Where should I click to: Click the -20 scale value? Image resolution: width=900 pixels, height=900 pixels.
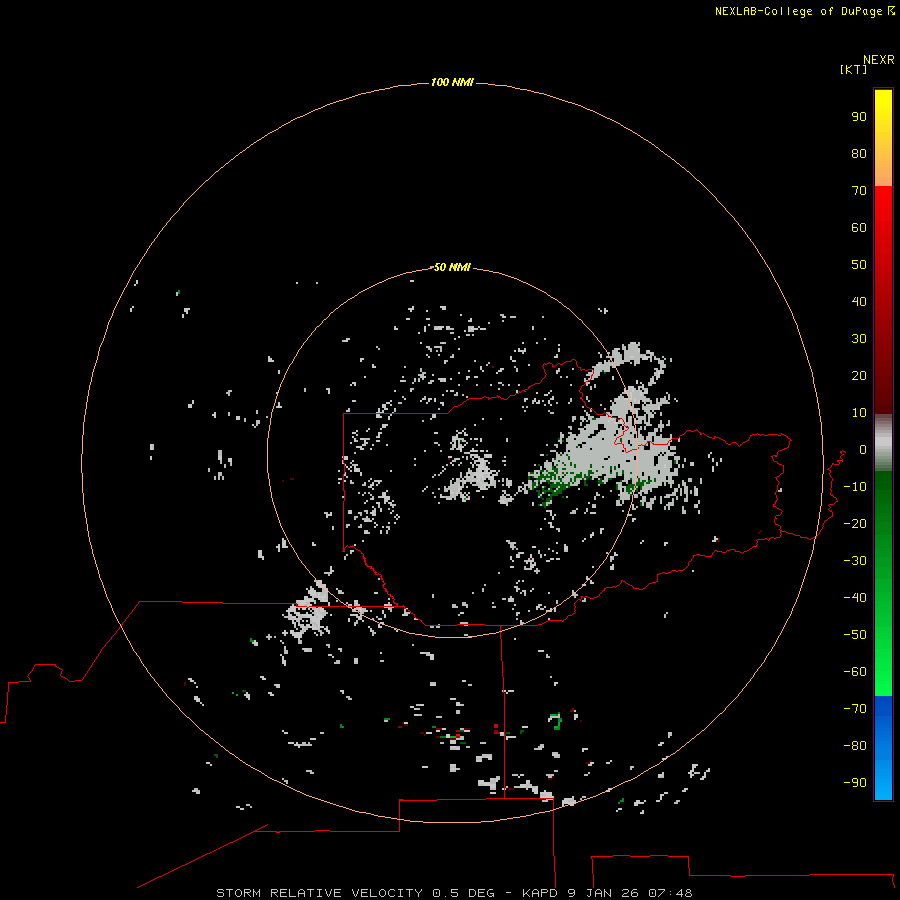tap(855, 523)
